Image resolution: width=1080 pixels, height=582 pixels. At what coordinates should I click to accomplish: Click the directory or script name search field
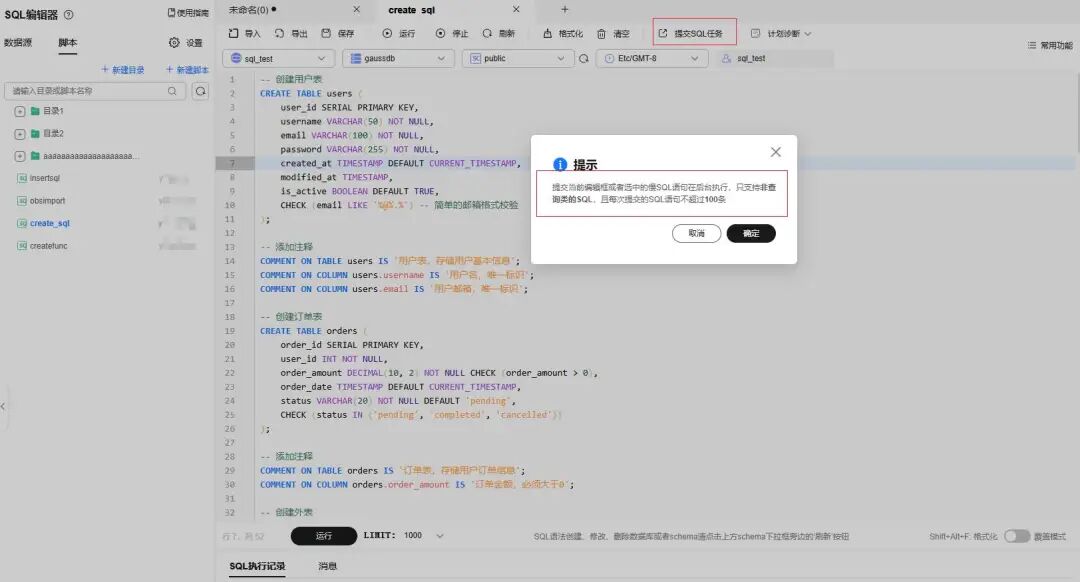tap(95, 91)
